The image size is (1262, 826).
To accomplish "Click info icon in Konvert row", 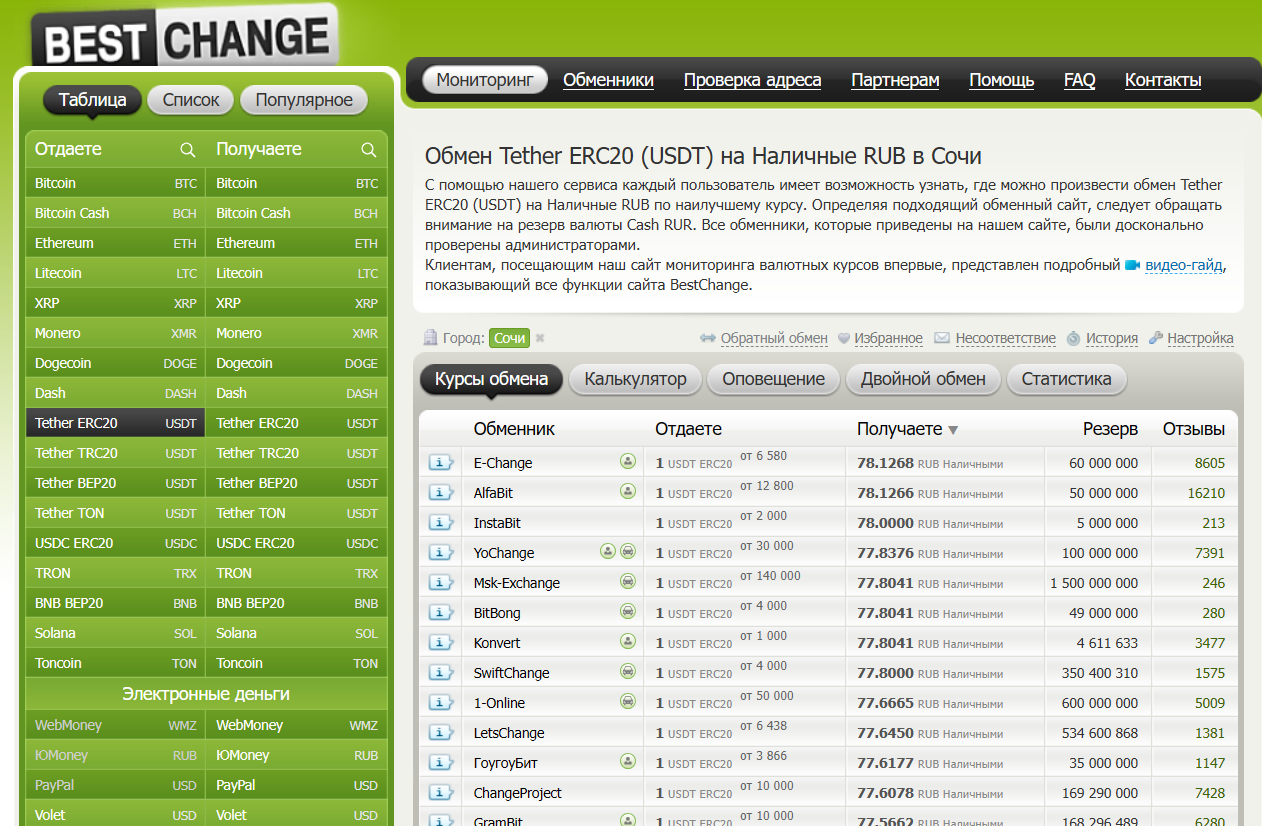I will [441, 642].
